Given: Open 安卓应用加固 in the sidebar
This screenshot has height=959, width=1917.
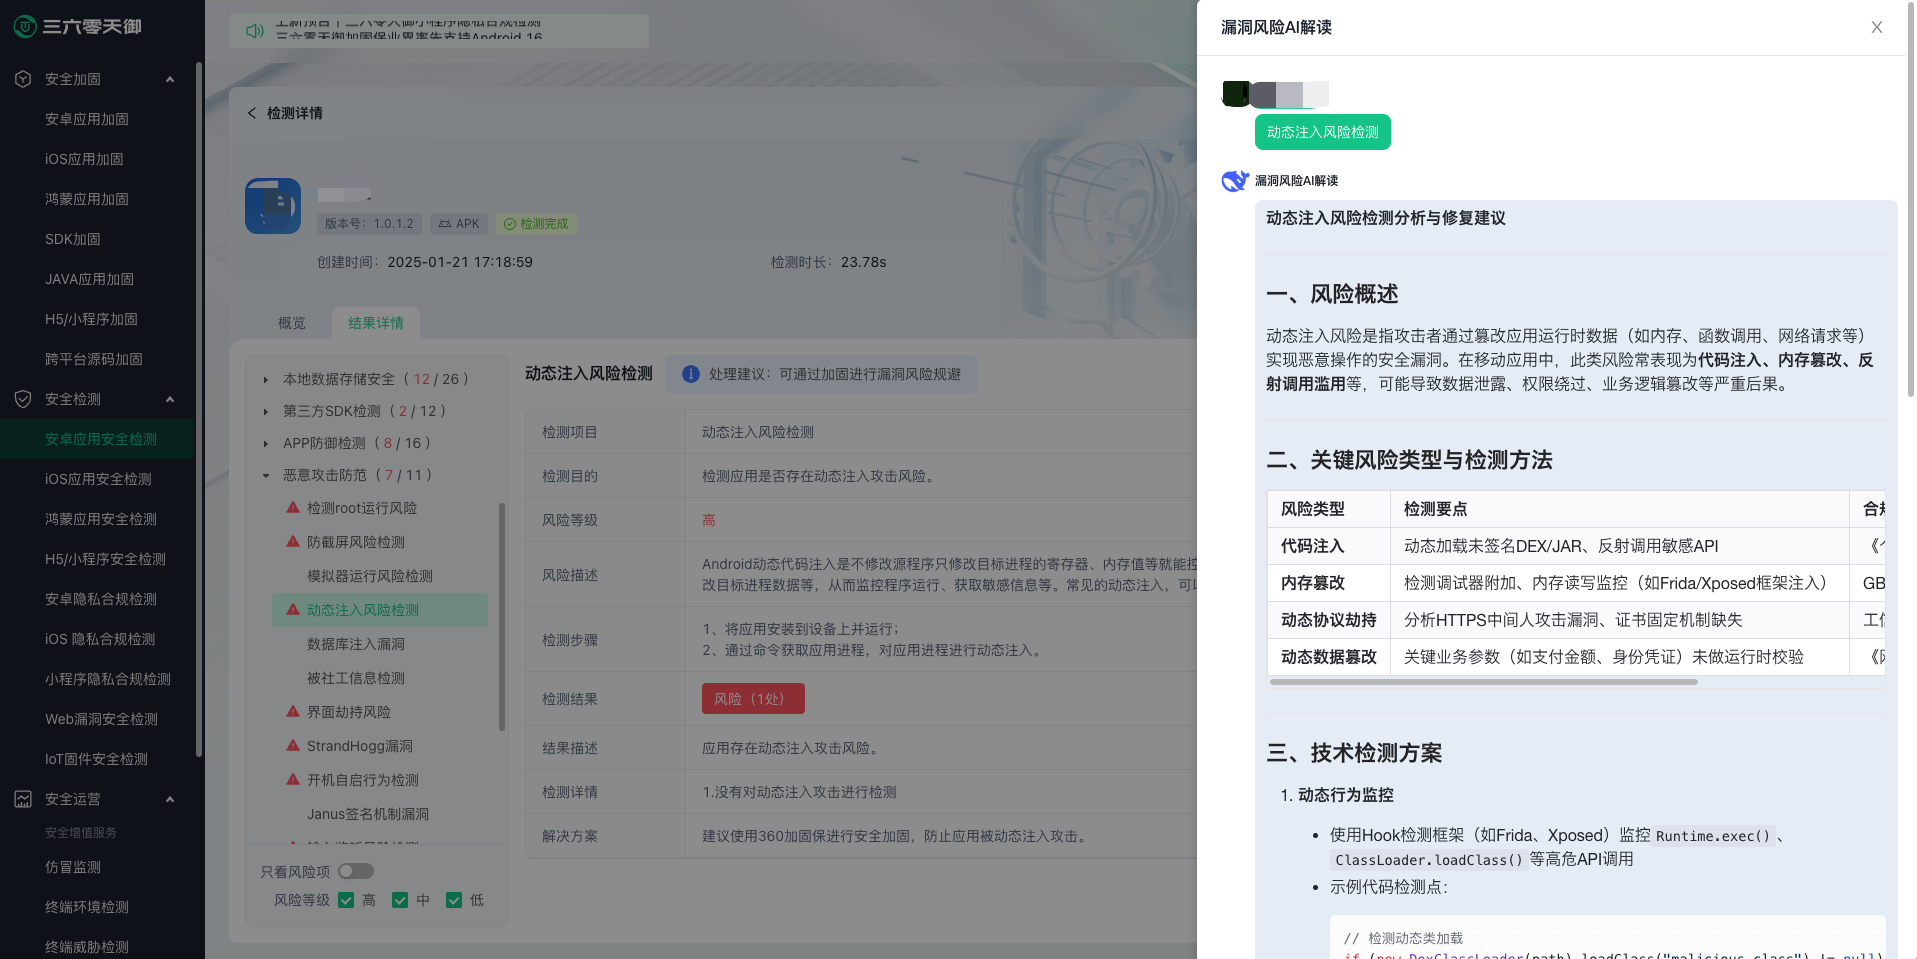Looking at the screenshot, I should pos(87,119).
